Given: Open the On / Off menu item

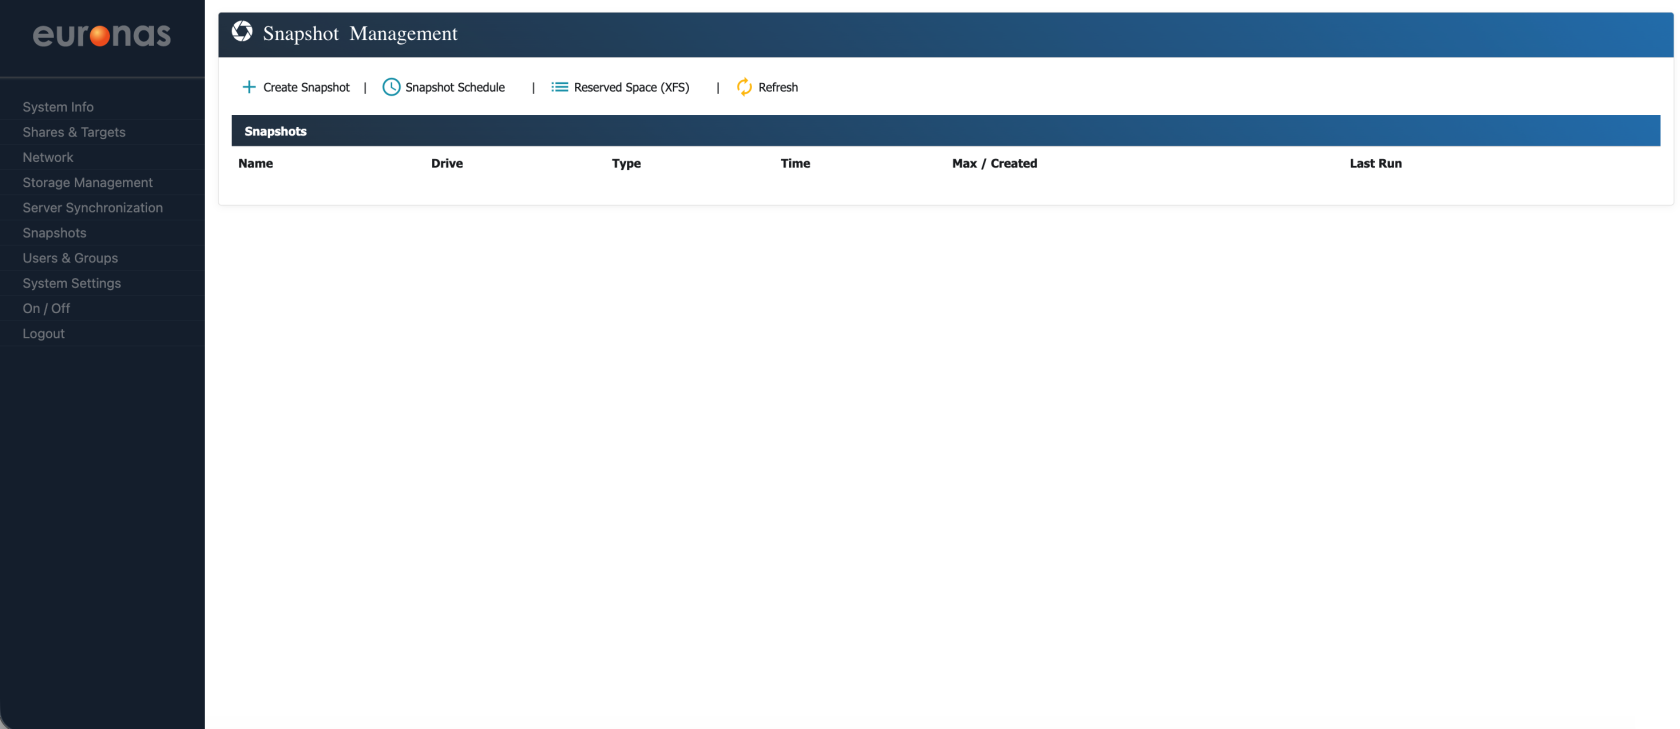Looking at the screenshot, I should [x=47, y=308].
